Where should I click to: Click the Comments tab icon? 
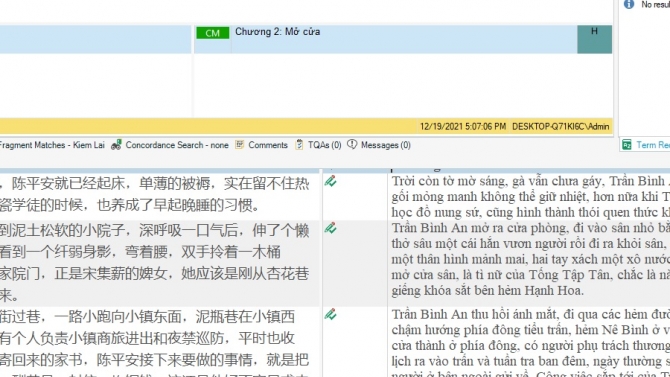point(240,144)
